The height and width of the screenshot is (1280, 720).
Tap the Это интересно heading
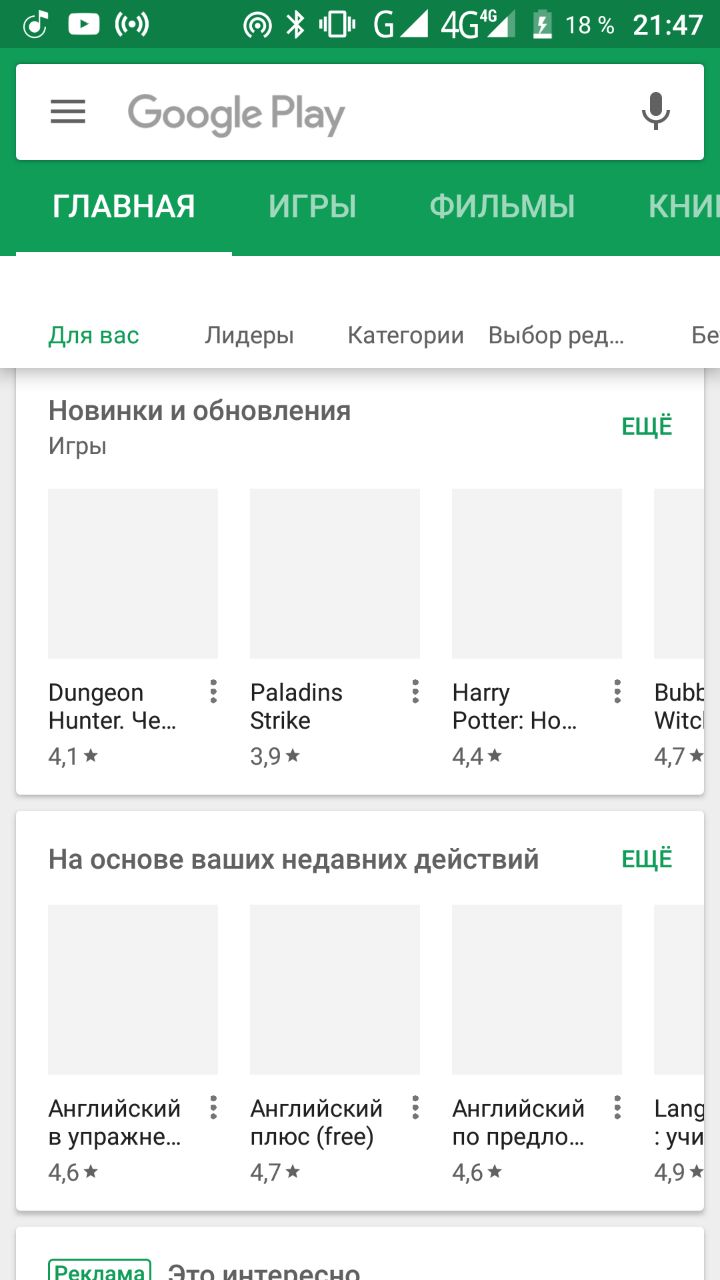tap(263, 1272)
